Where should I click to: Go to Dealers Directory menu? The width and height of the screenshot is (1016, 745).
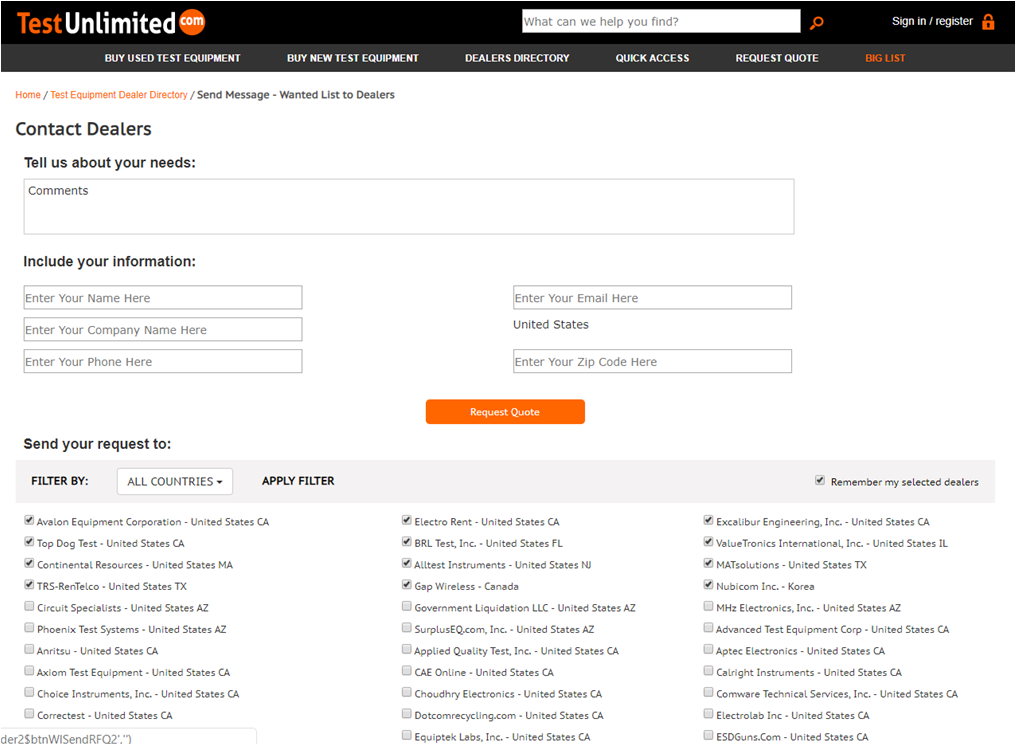[517, 58]
